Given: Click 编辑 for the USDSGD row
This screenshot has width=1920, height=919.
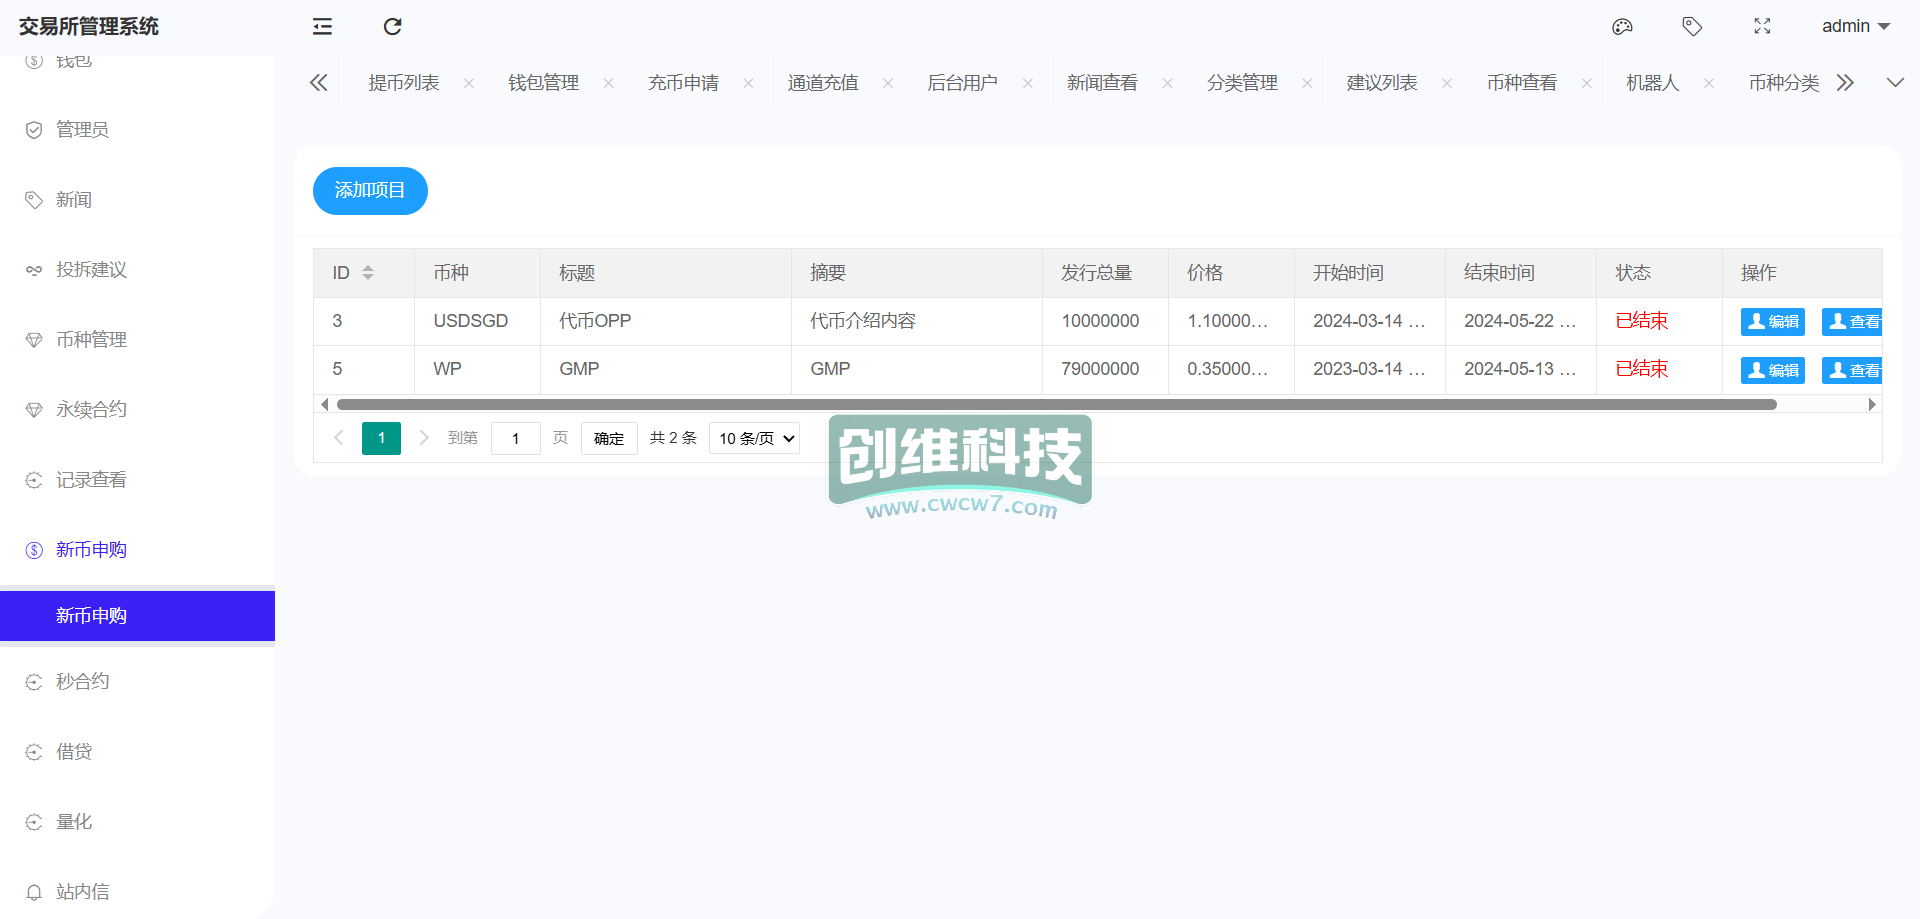Looking at the screenshot, I should 1772,322.
